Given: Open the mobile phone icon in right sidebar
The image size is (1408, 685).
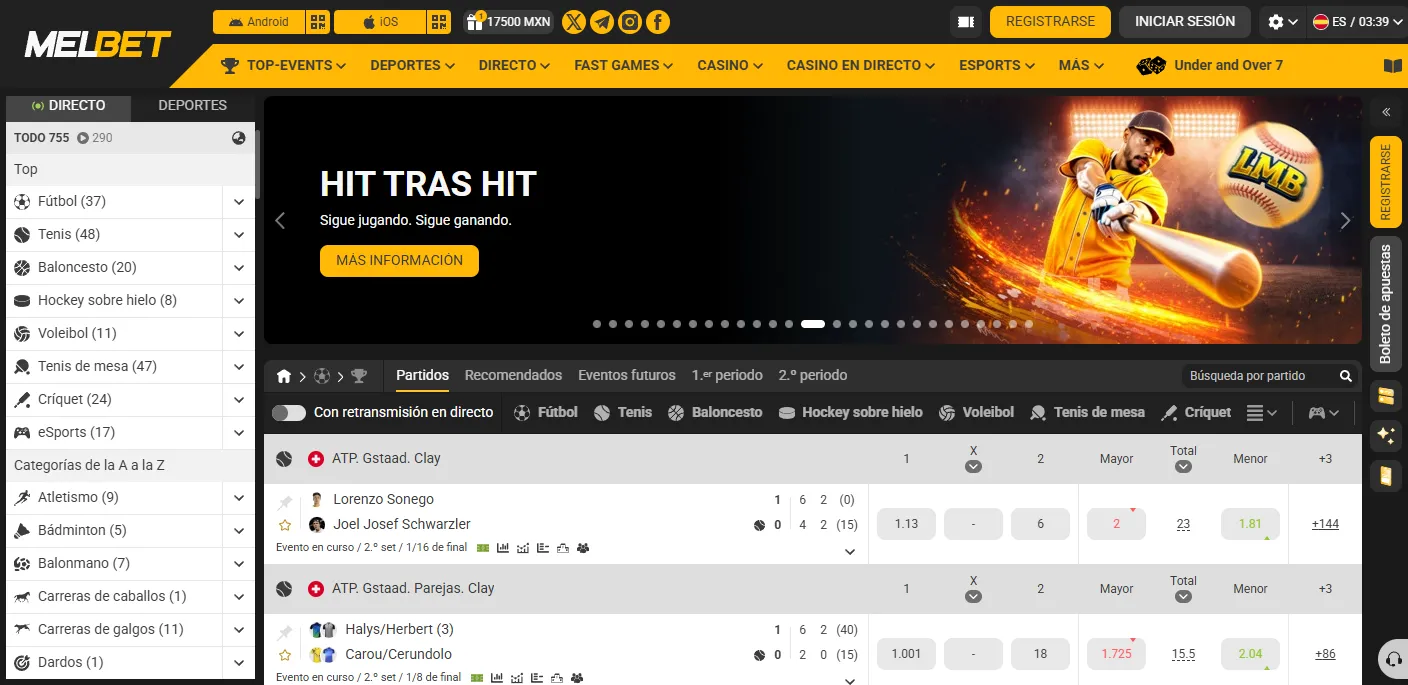Looking at the screenshot, I should 1386,475.
